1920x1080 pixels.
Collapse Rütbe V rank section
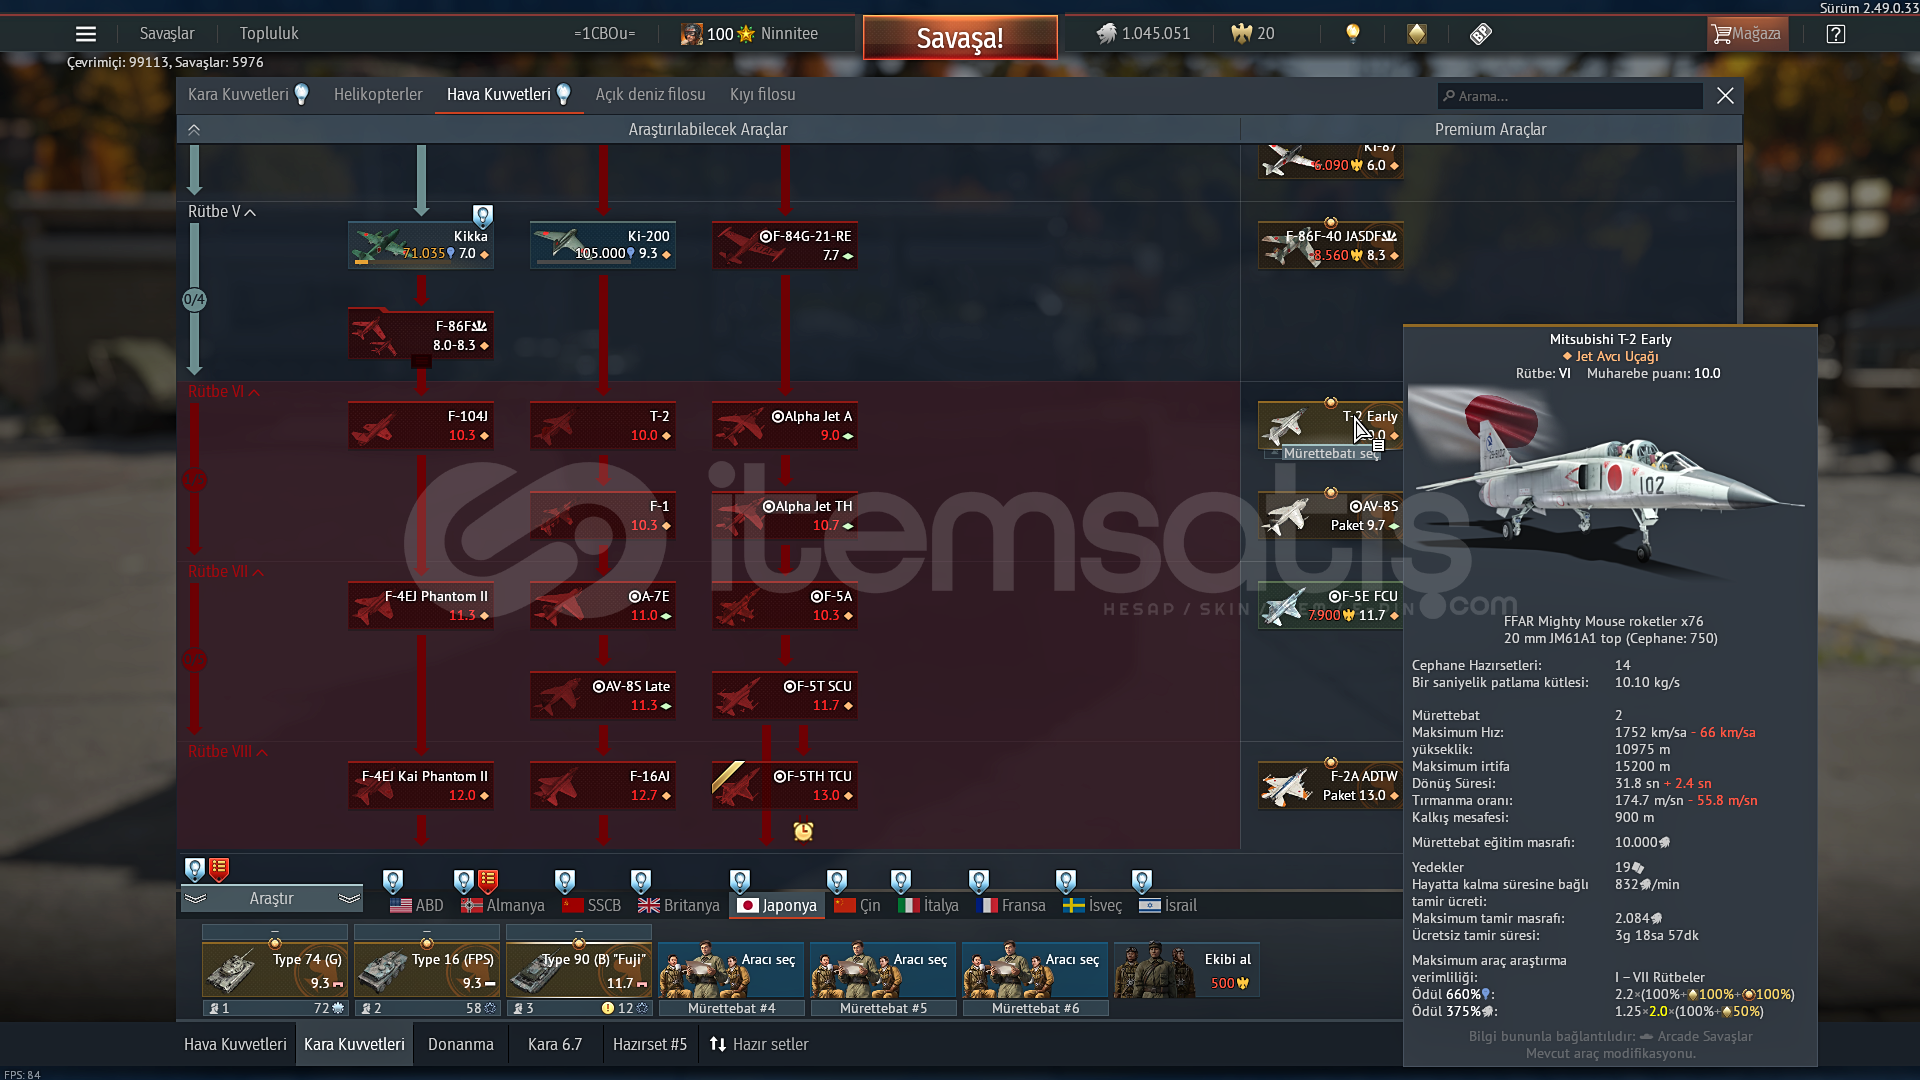221,212
